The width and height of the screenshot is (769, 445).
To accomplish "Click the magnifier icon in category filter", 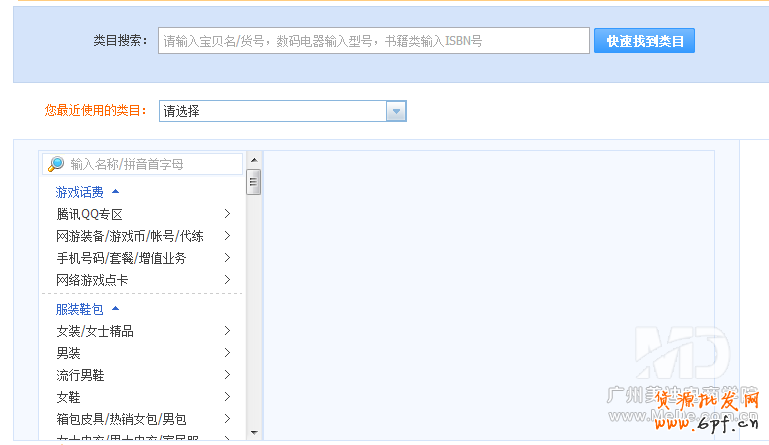I will [56, 164].
